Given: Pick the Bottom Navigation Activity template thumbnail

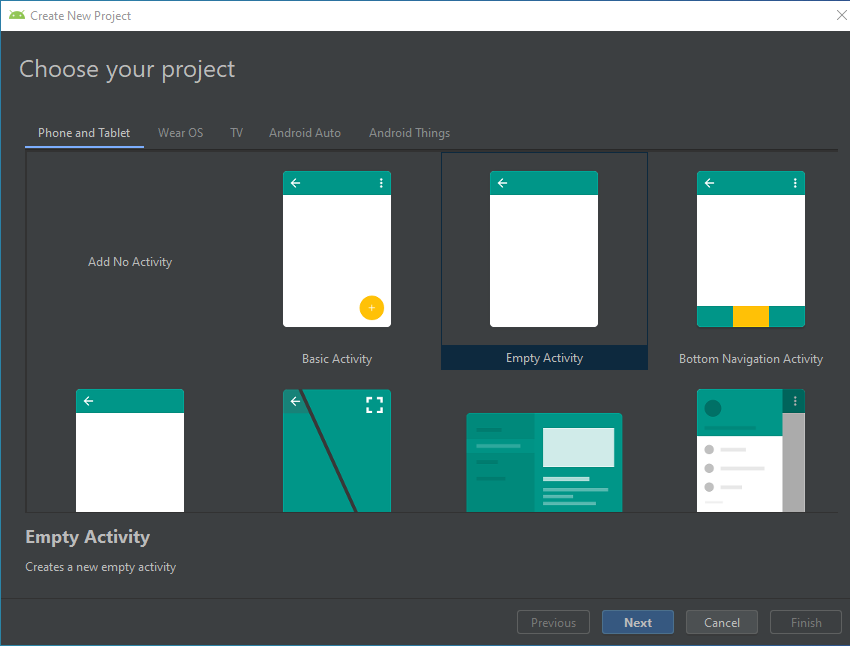Looking at the screenshot, I should pyautogui.click(x=751, y=249).
